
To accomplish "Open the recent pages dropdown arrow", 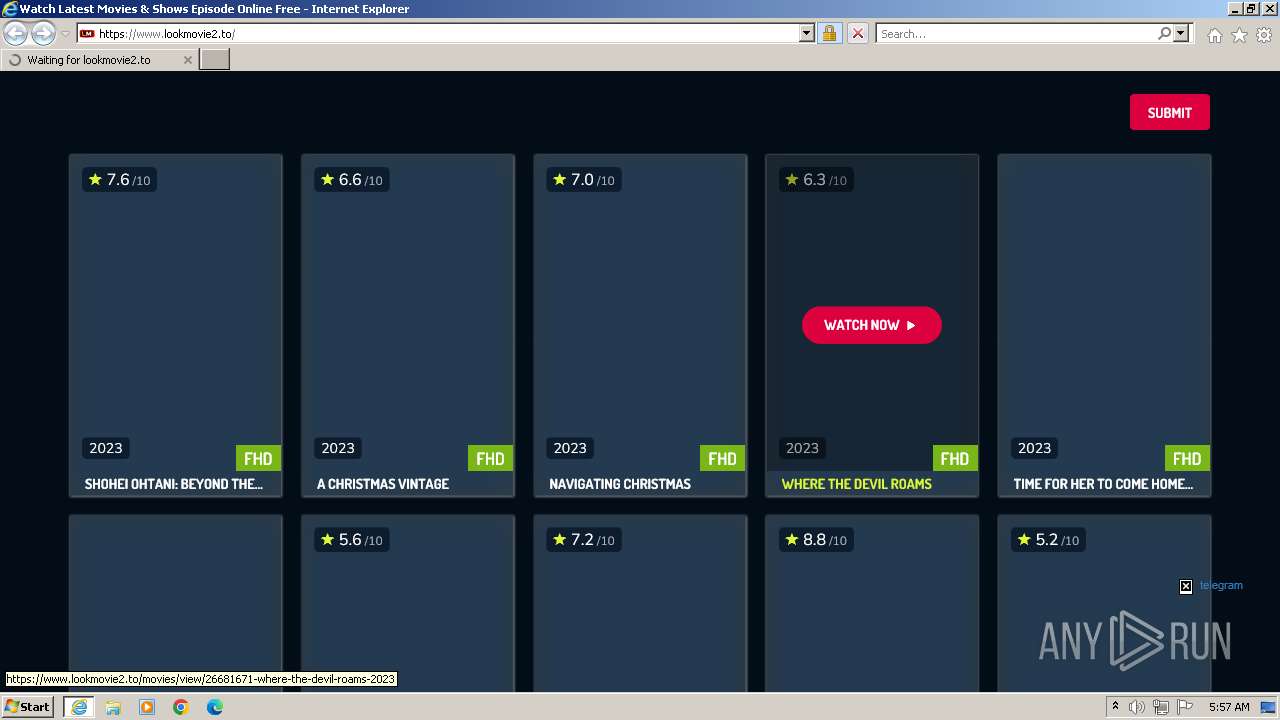I will (x=65, y=33).
